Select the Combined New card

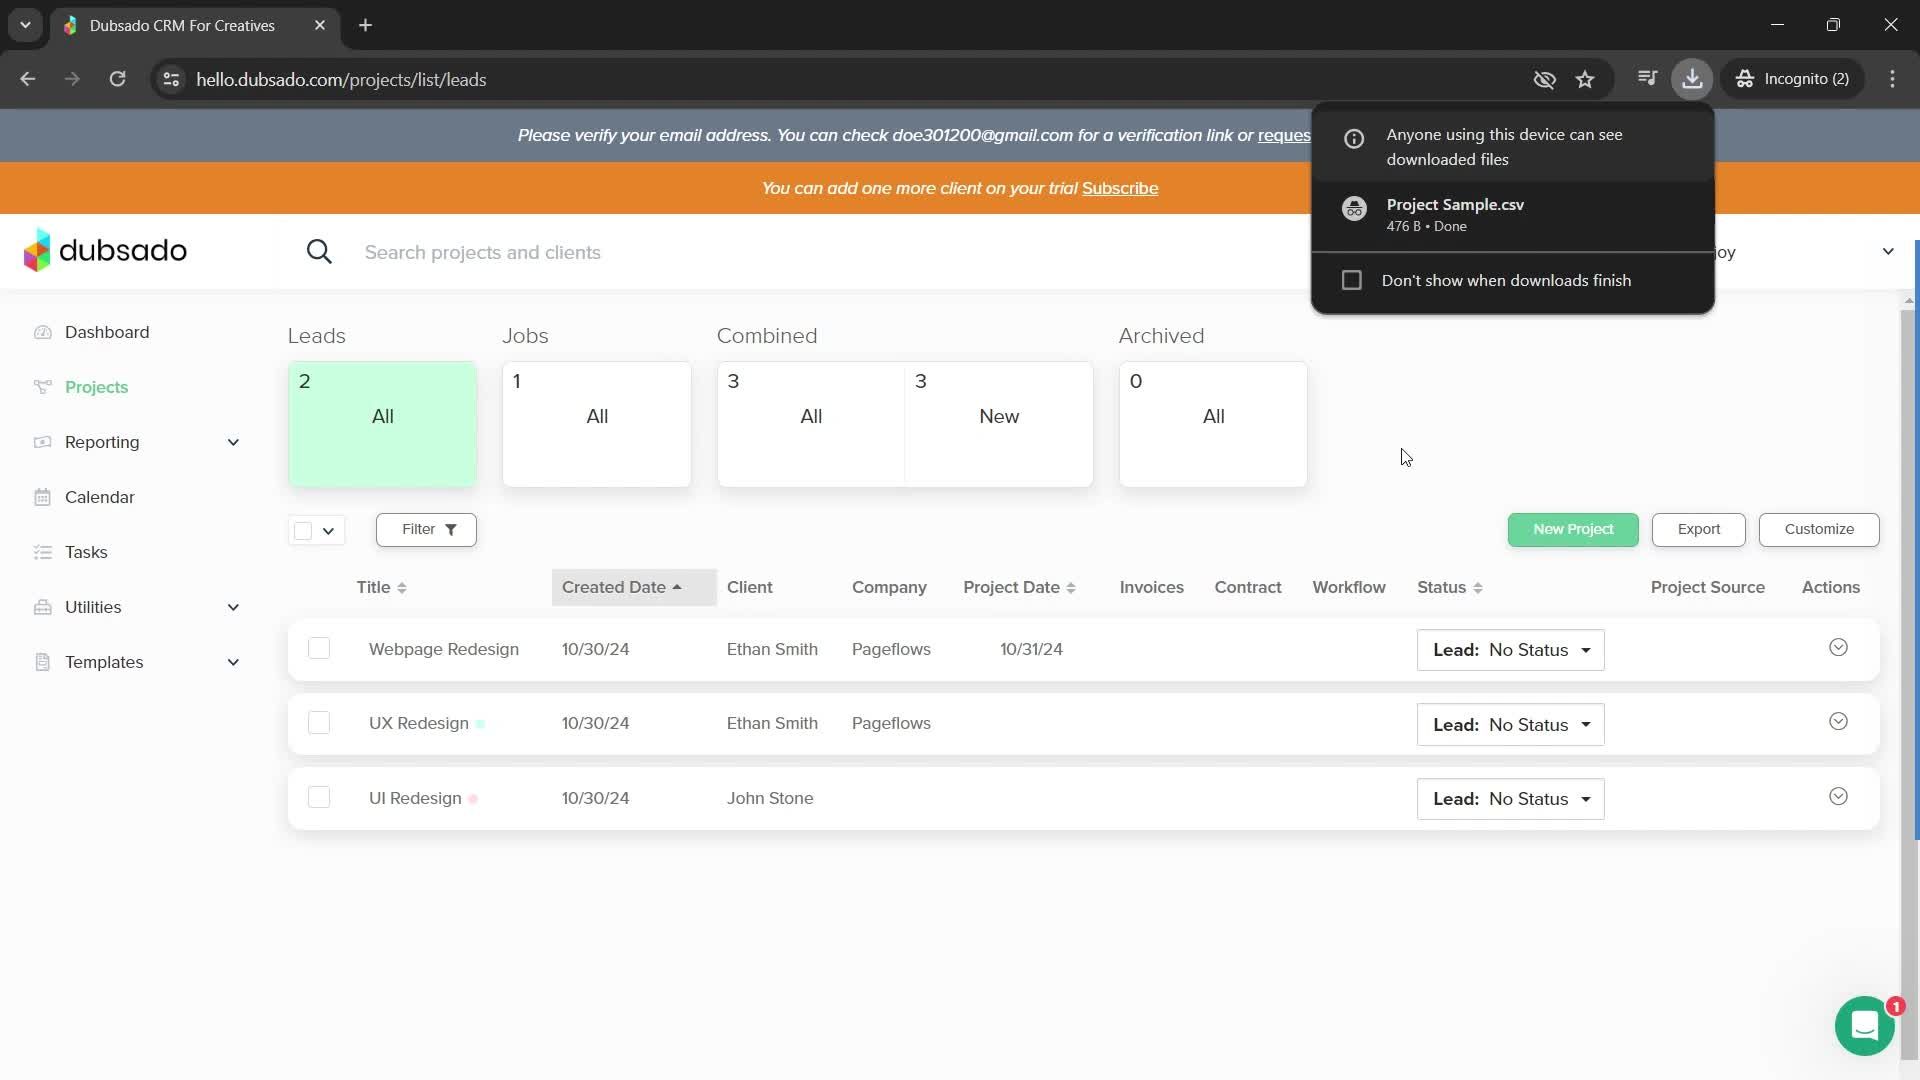[999, 424]
